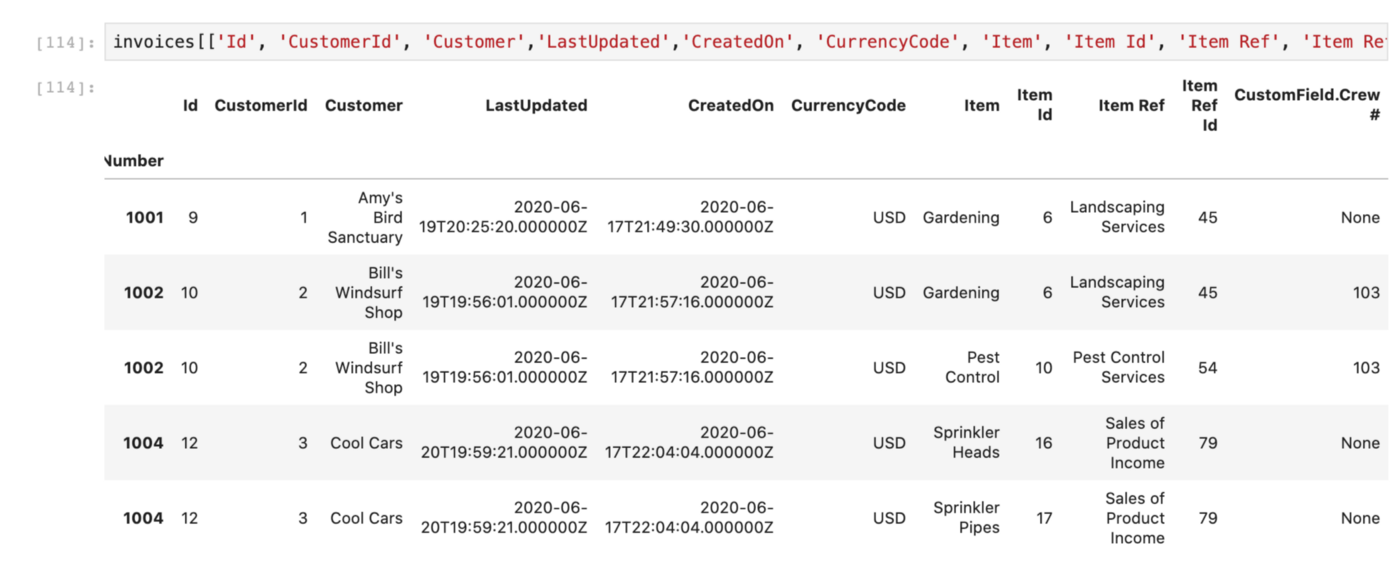Click the Item Id value 16

[x=1044, y=442]
